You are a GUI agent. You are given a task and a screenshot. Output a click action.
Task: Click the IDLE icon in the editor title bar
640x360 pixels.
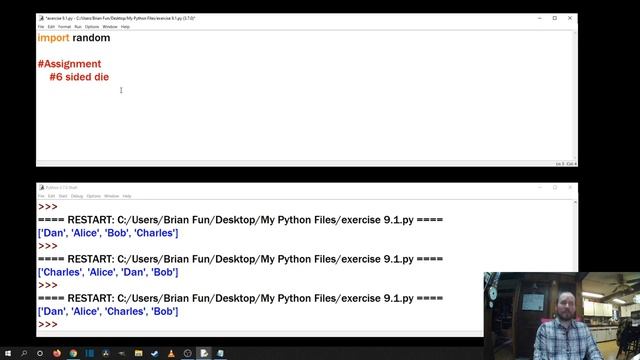point(41,18)
